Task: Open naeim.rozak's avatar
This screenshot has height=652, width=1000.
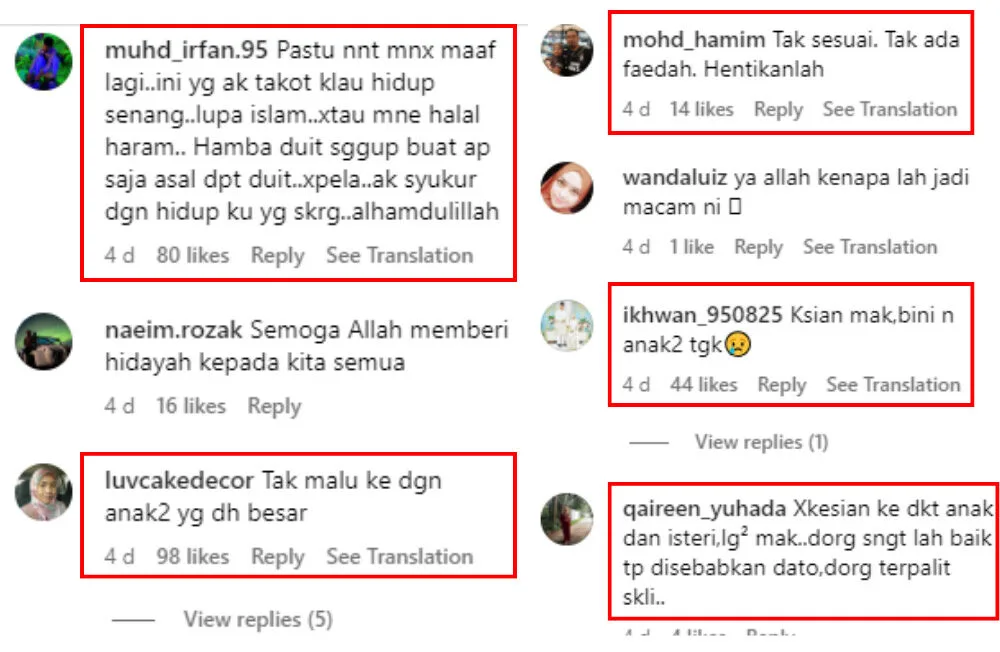Action: [x=43, y=341]
